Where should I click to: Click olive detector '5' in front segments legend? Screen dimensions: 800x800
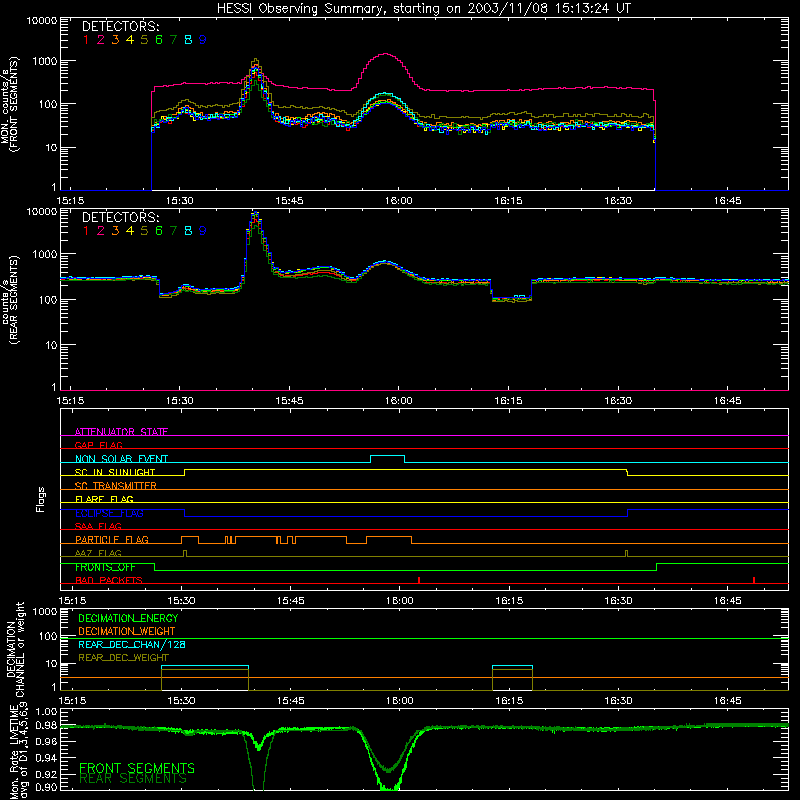(144, 40)
